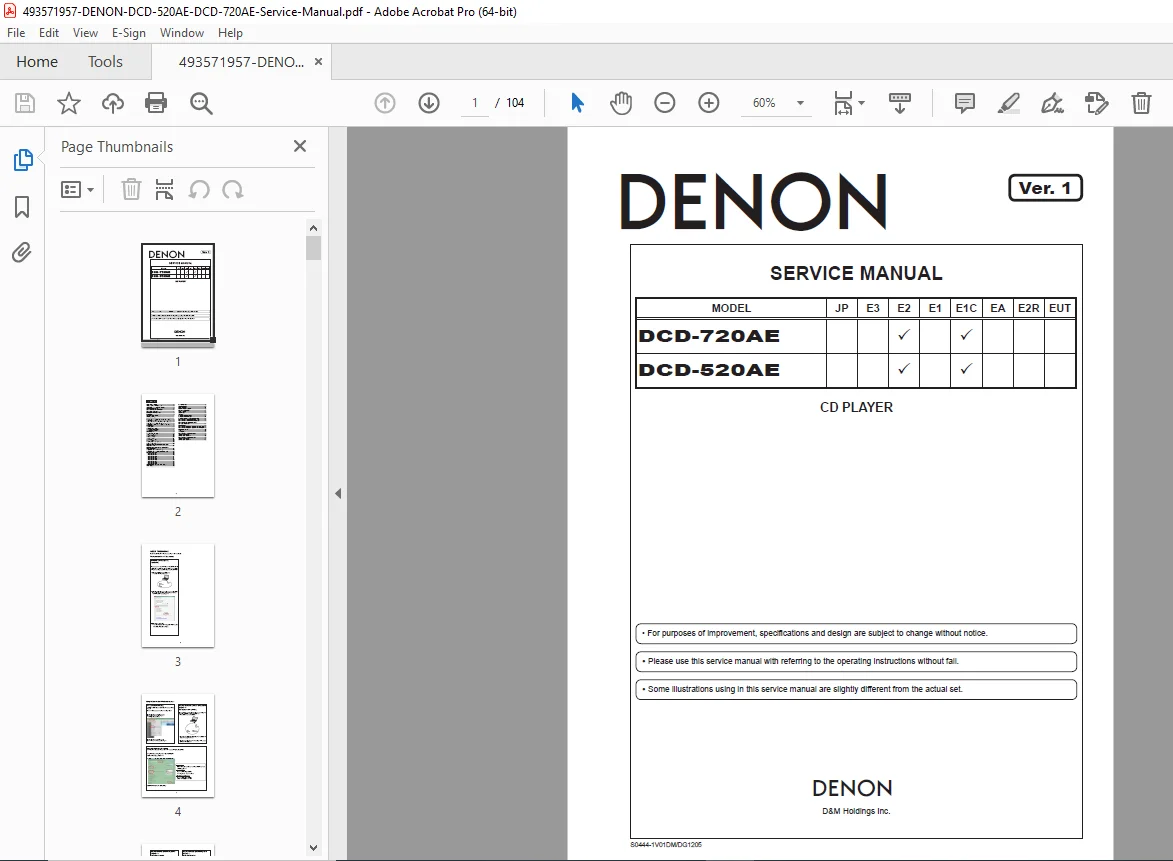Activate the selection arrow tool
The height and width of the screenshot is (861, 1173).
(x=577, y=102)
